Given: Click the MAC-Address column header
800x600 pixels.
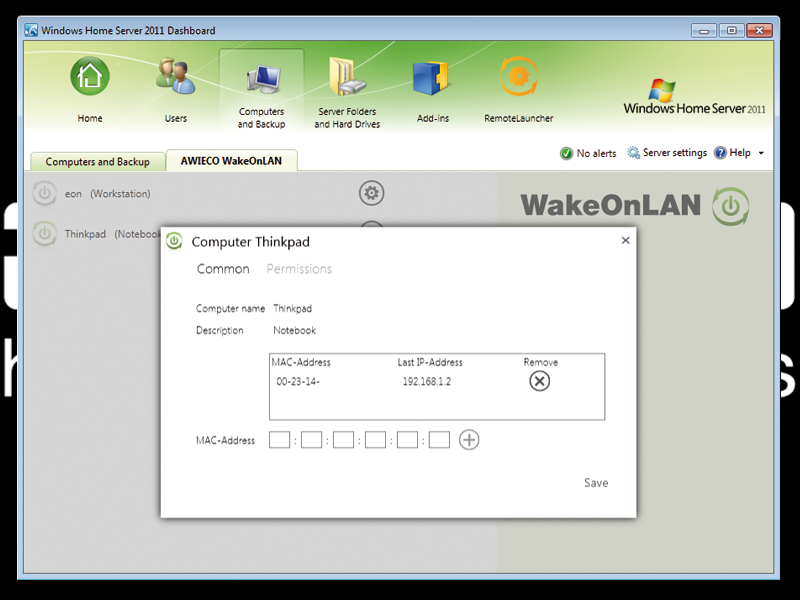Looking at the screenshot, I should click(301, 362).
